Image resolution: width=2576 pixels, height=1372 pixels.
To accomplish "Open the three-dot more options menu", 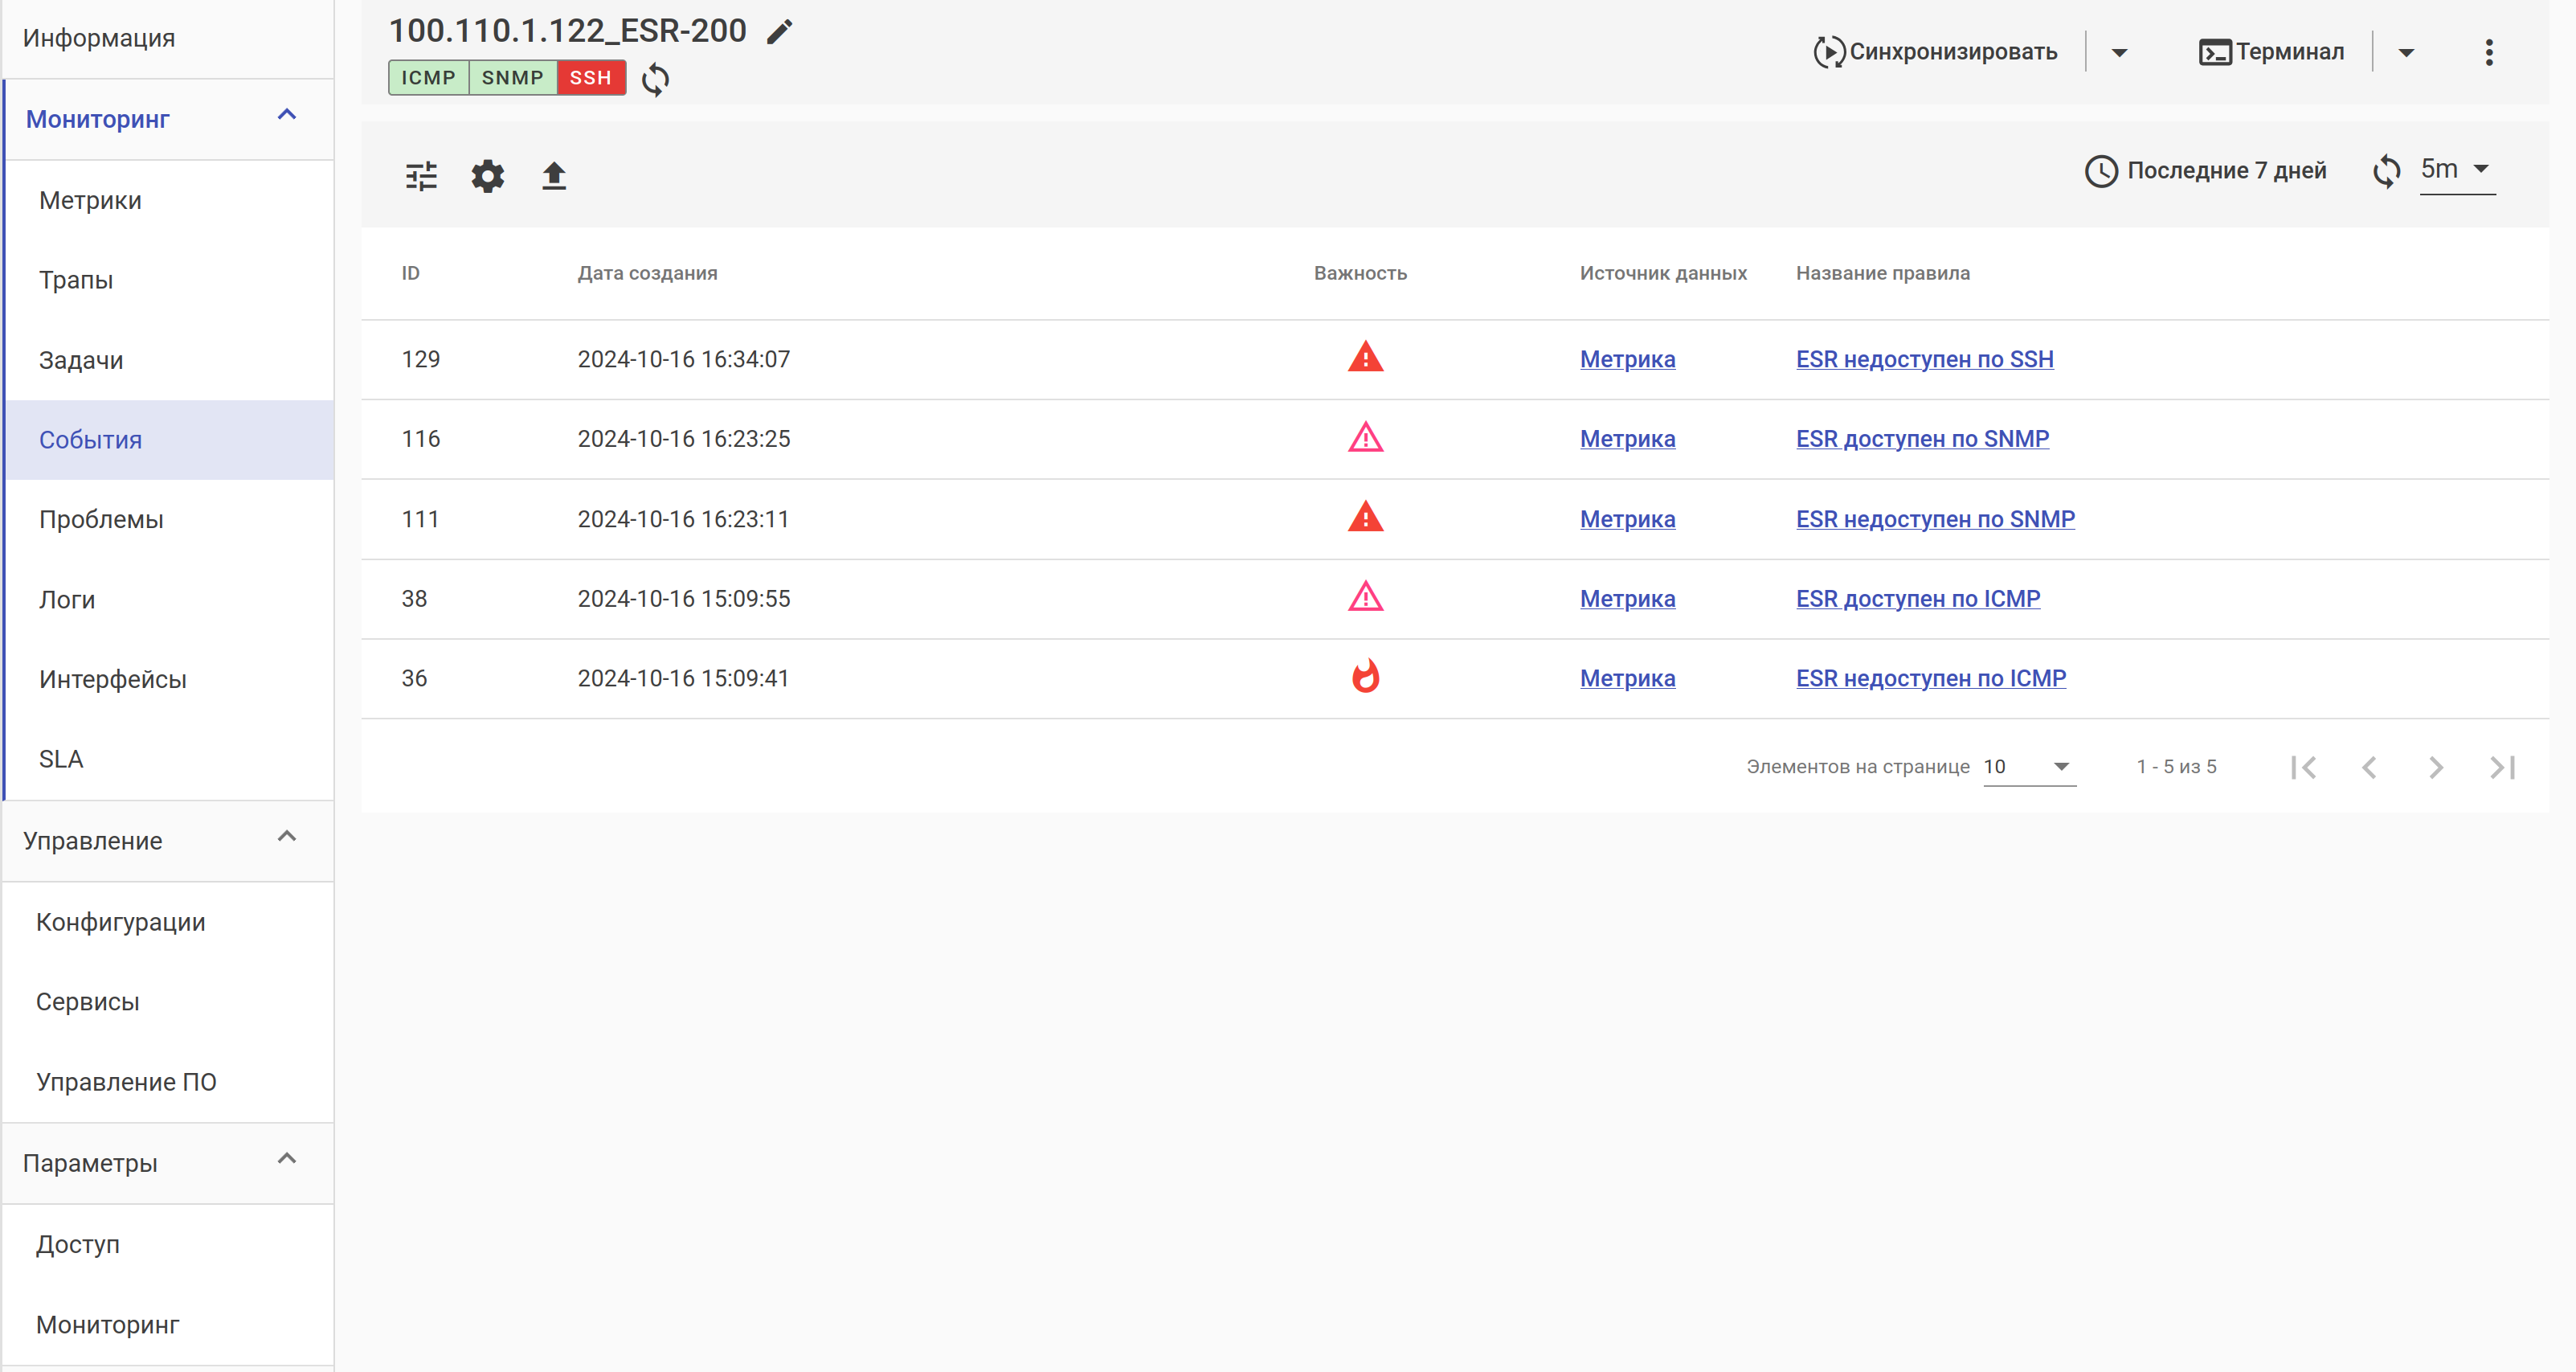I will click(x=2488, y=52).
